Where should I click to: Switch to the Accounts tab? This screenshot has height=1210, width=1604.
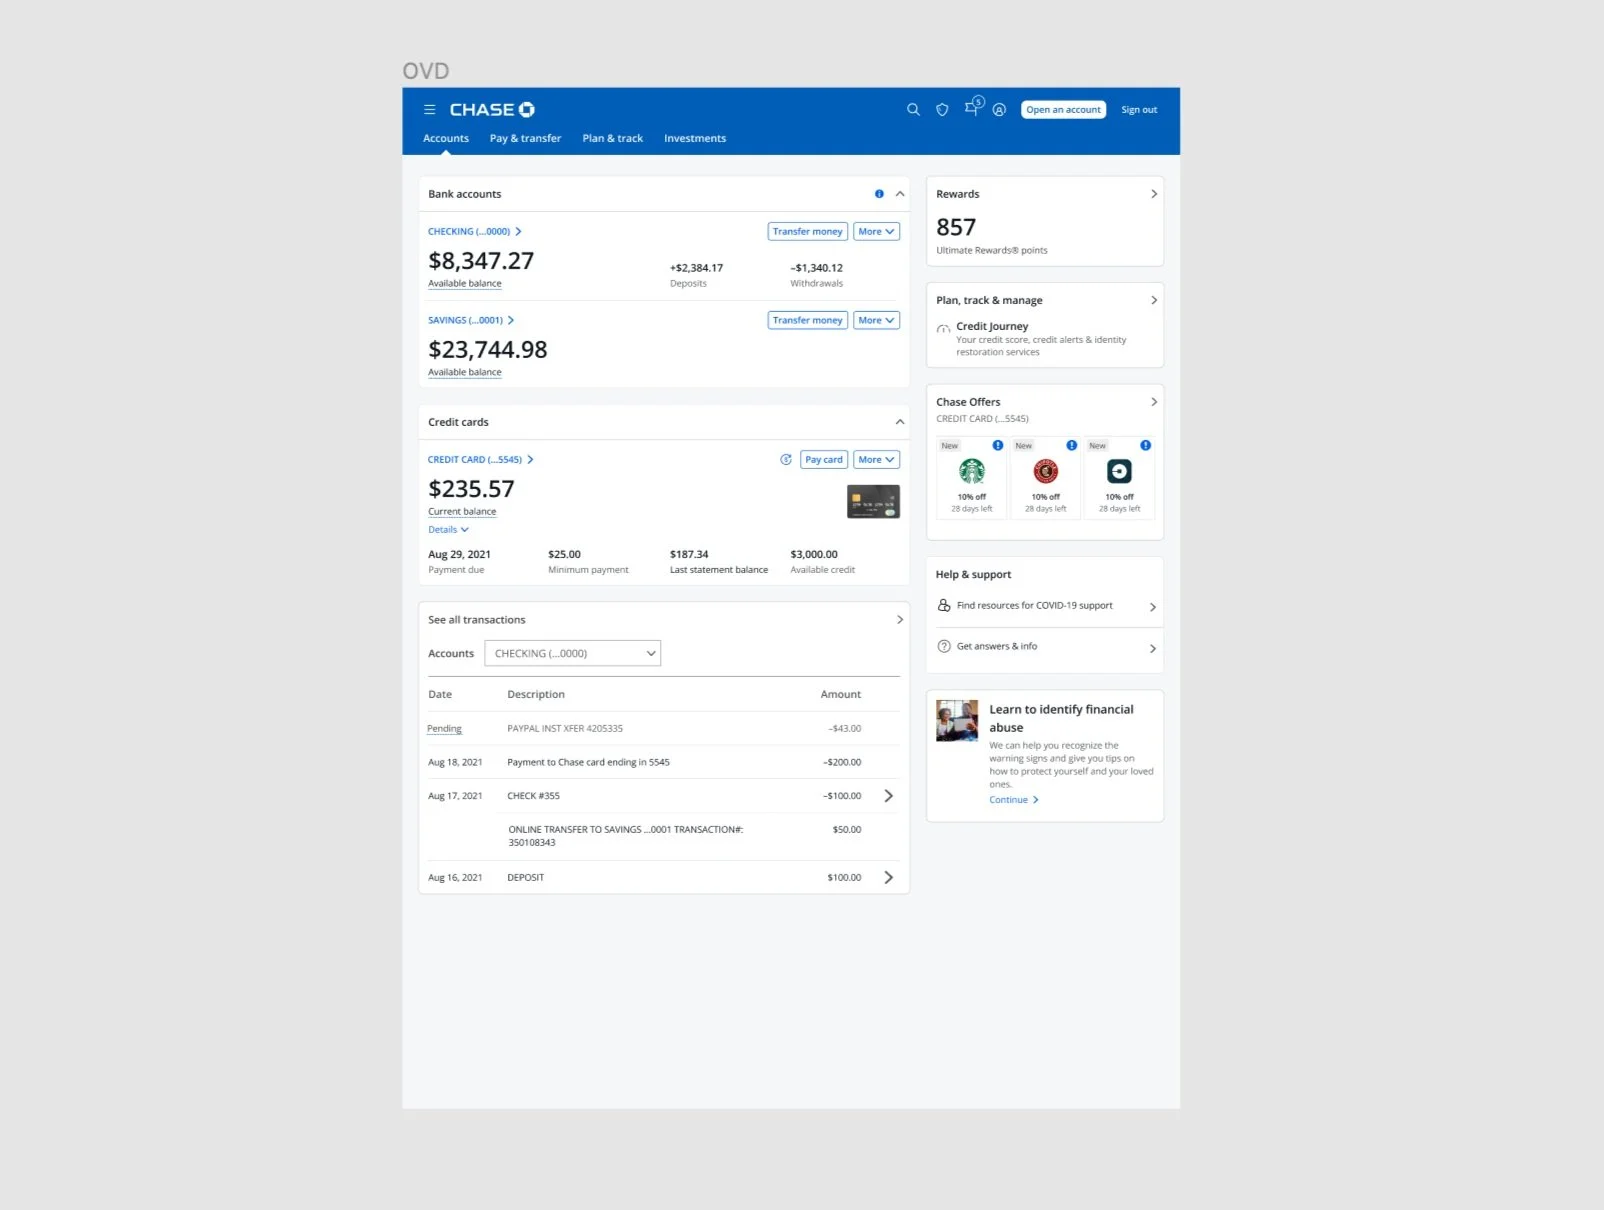tap(446, 139)
